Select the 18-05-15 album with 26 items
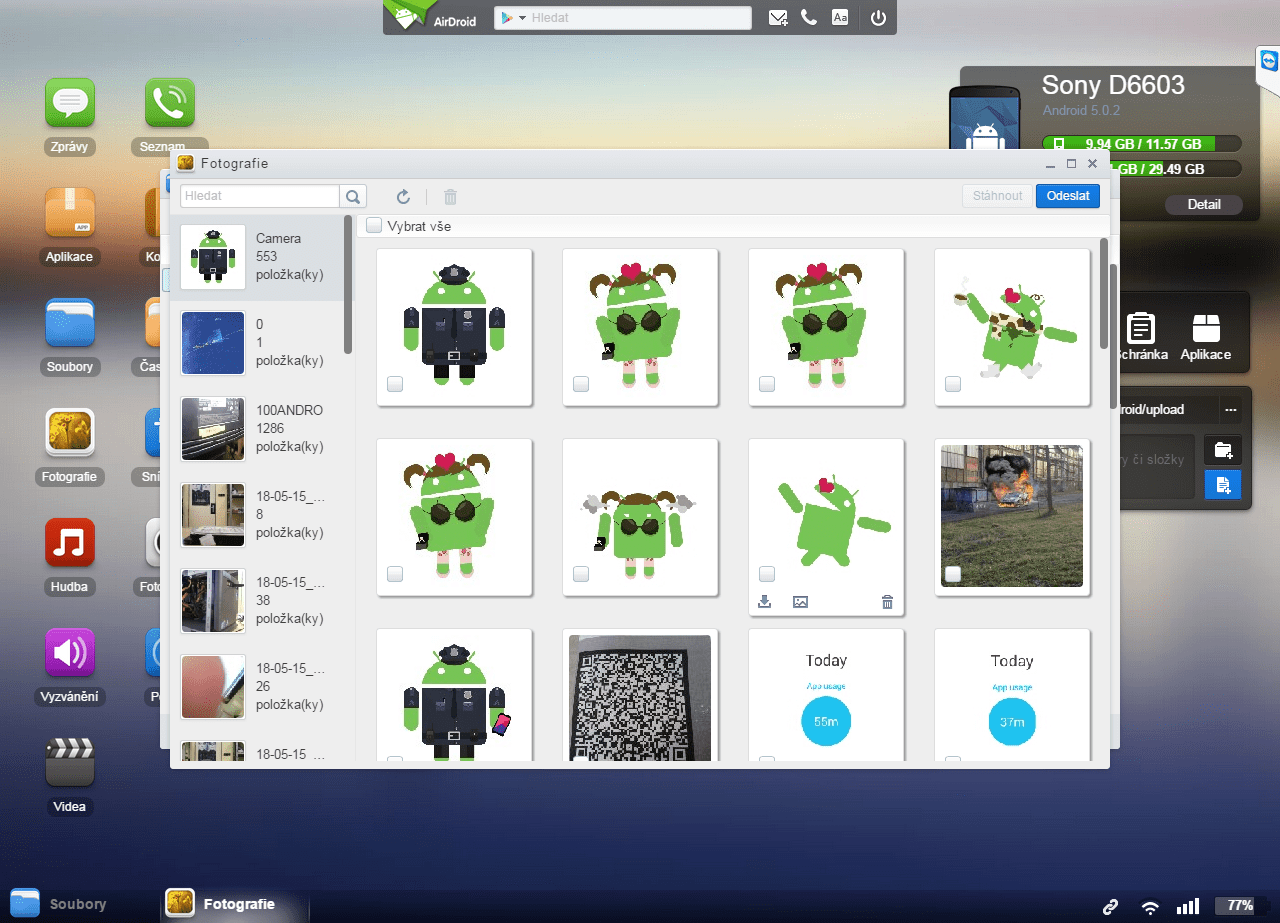This screenshot has width=1280, height=923. tap(257, 687)
